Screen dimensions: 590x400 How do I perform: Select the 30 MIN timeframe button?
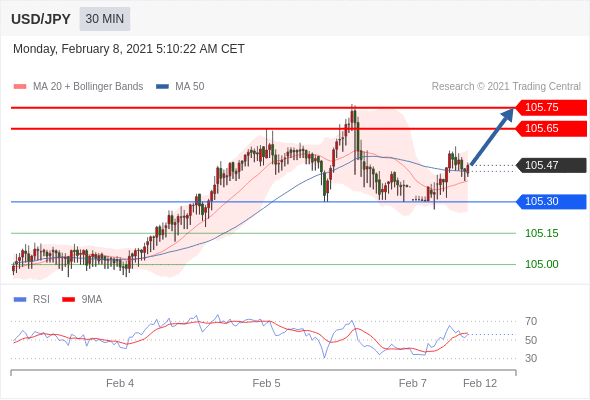point(105,19)
